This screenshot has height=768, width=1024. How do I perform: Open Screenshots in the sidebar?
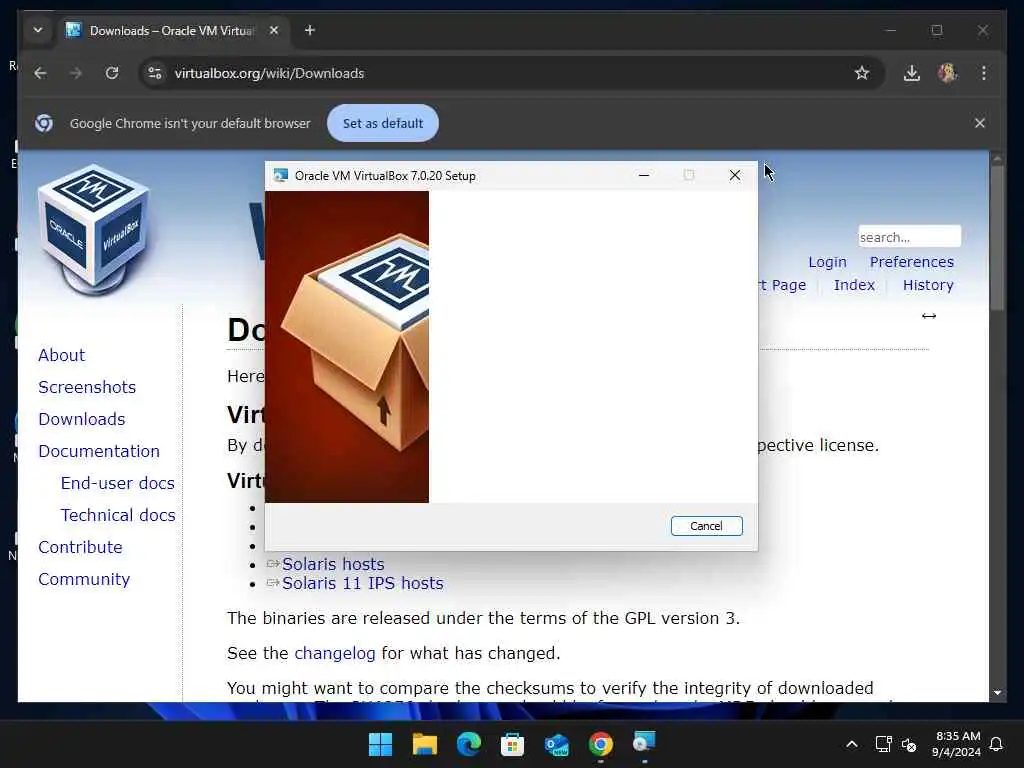tap(87, 387)
